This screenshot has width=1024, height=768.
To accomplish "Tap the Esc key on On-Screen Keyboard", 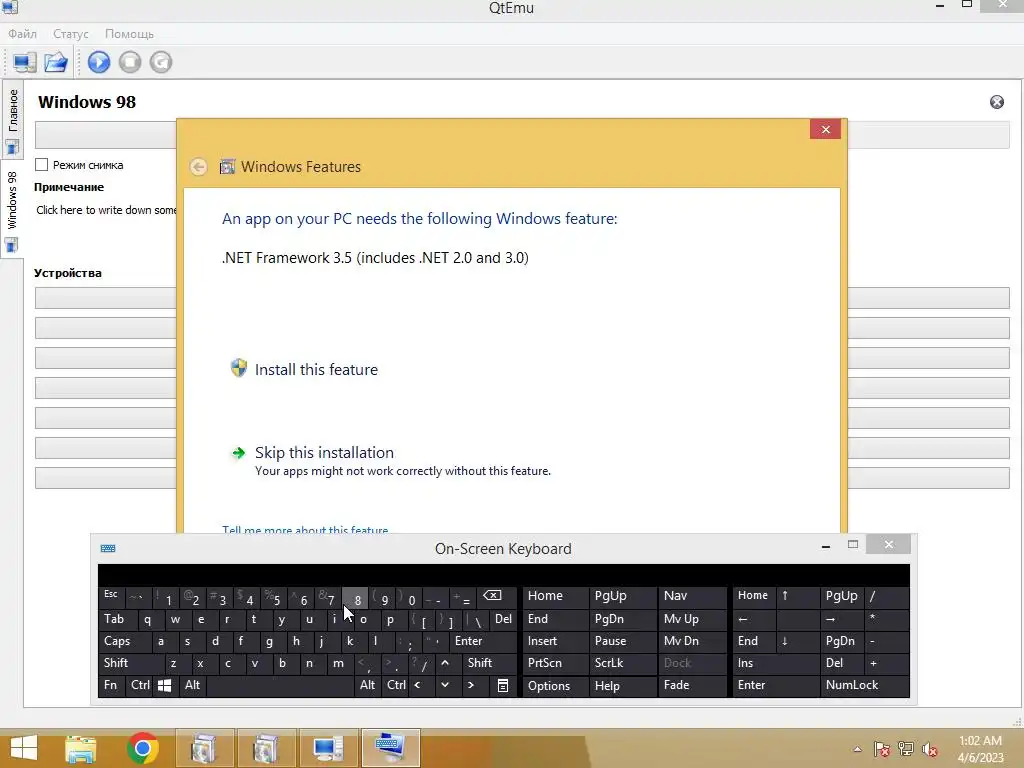I will [x=111, y=596].
